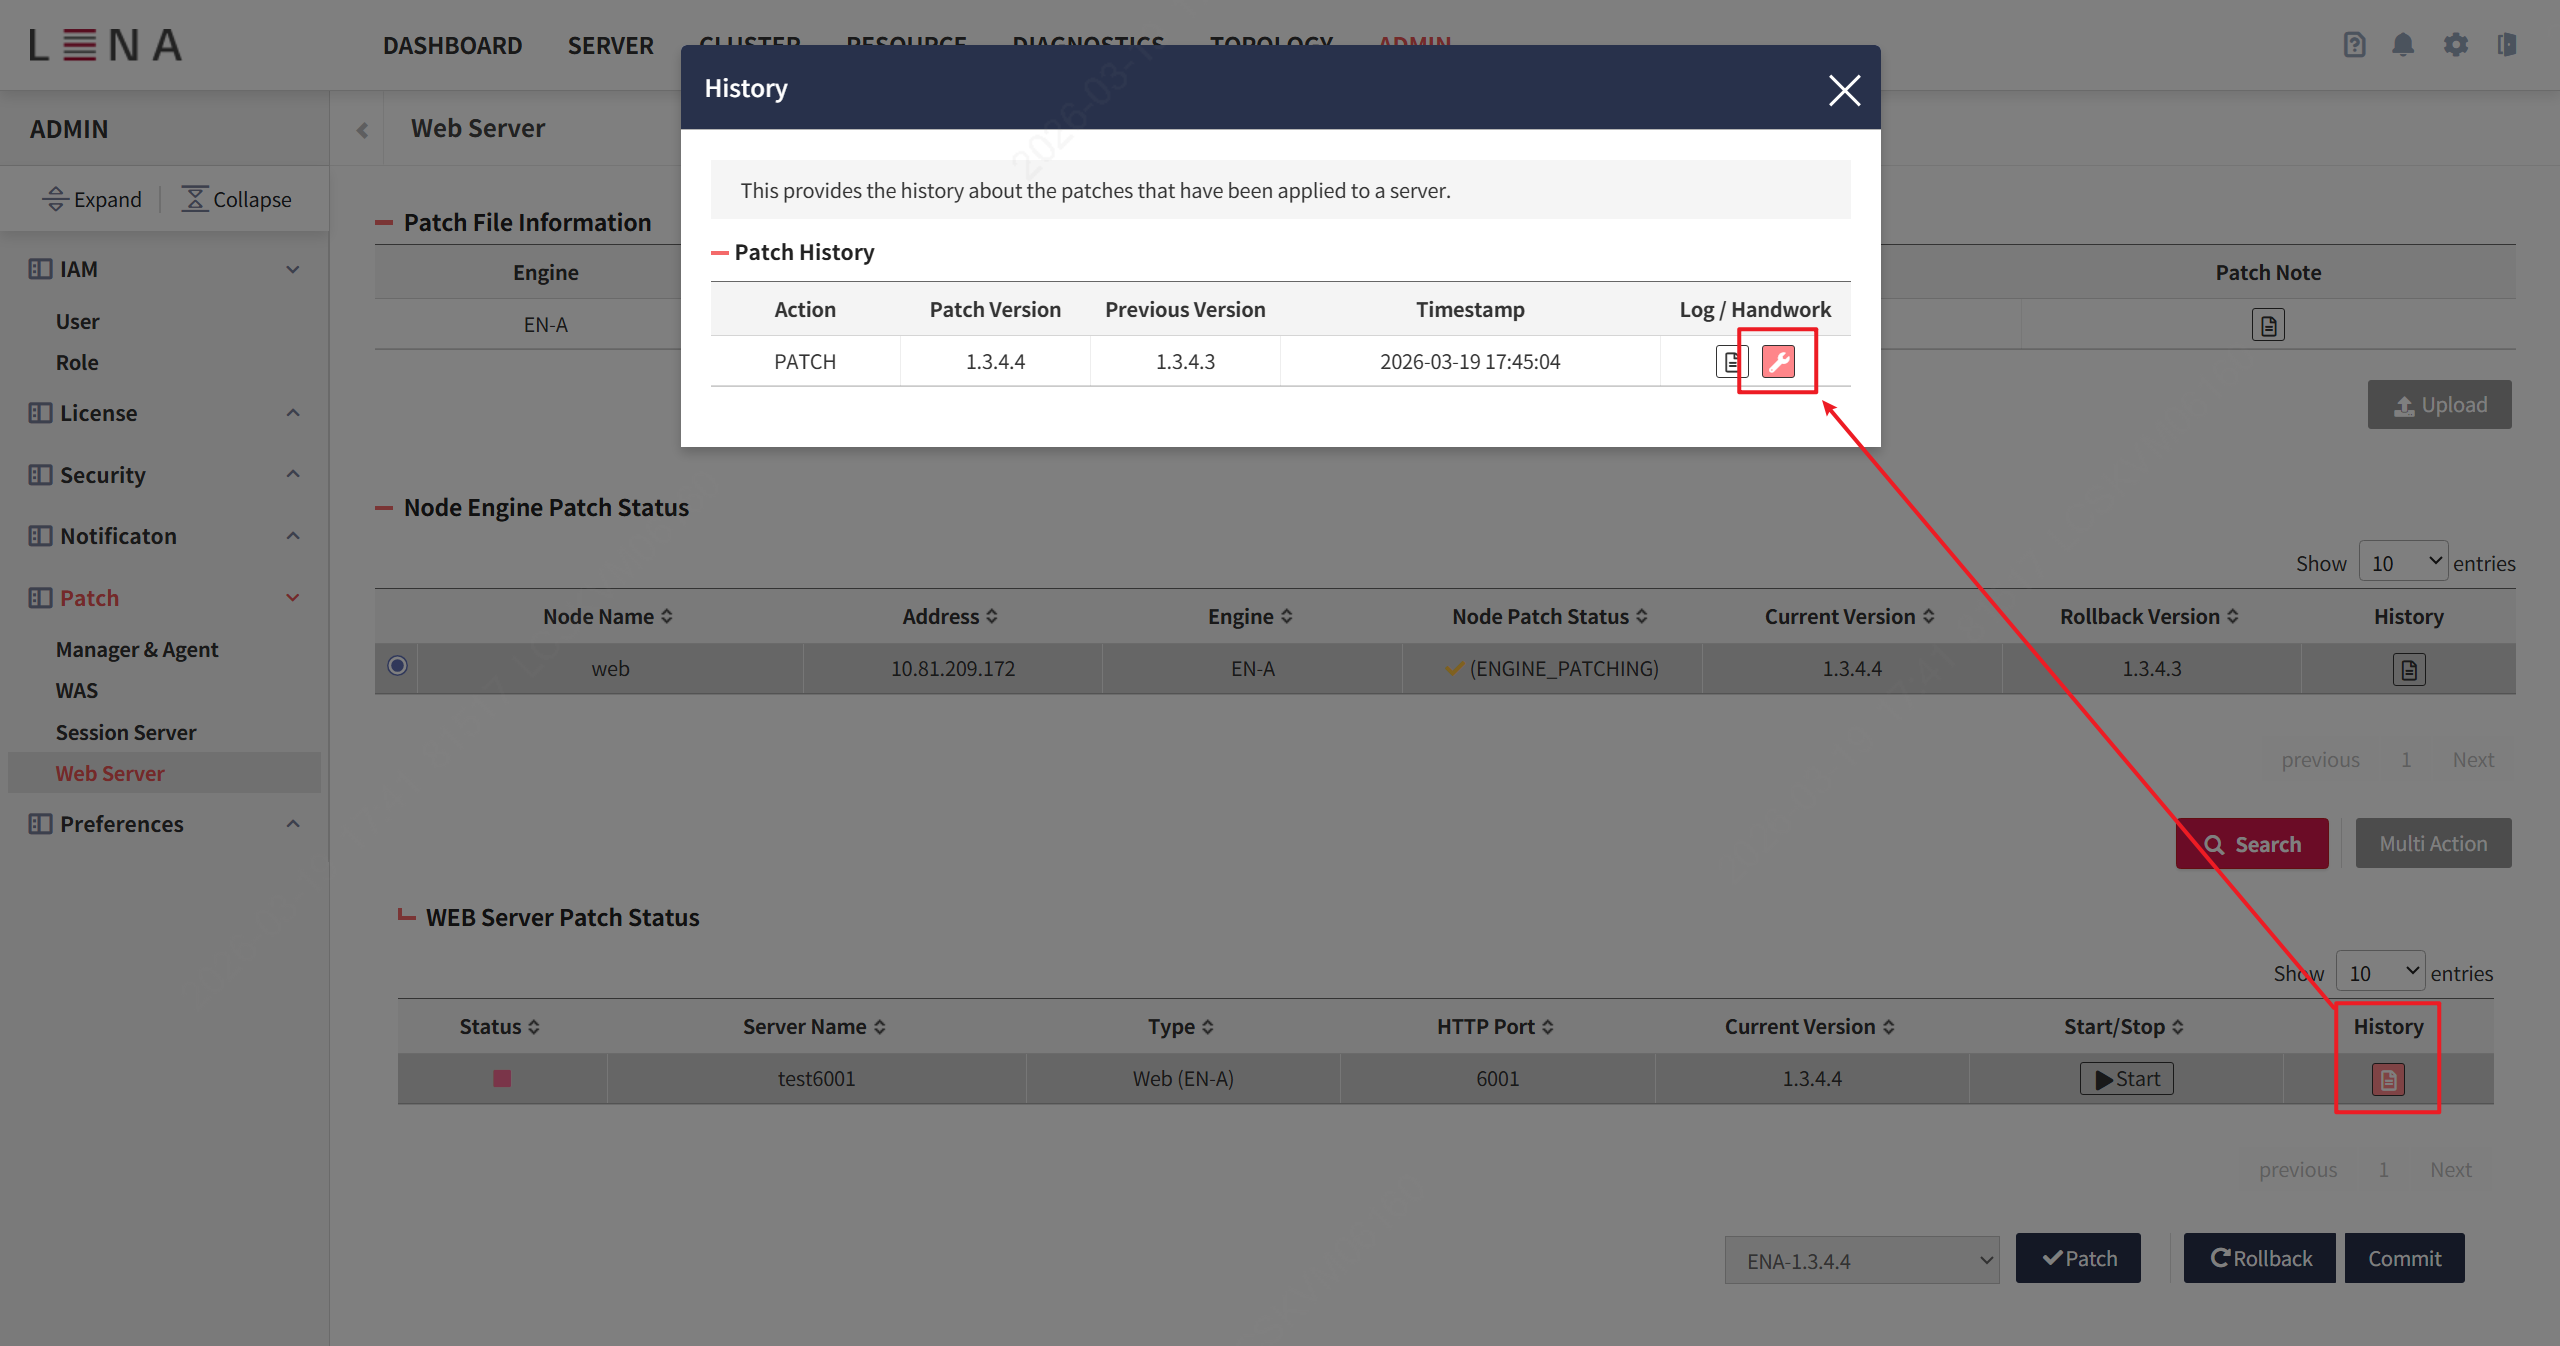Click the Preferences menu panel icon

pos(40,824)
